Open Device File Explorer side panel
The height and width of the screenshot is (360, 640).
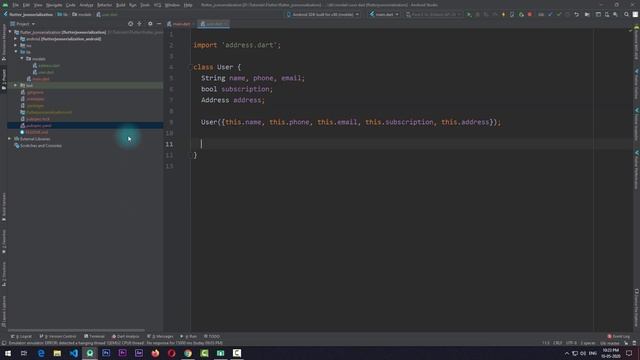[x=636, y=308]
